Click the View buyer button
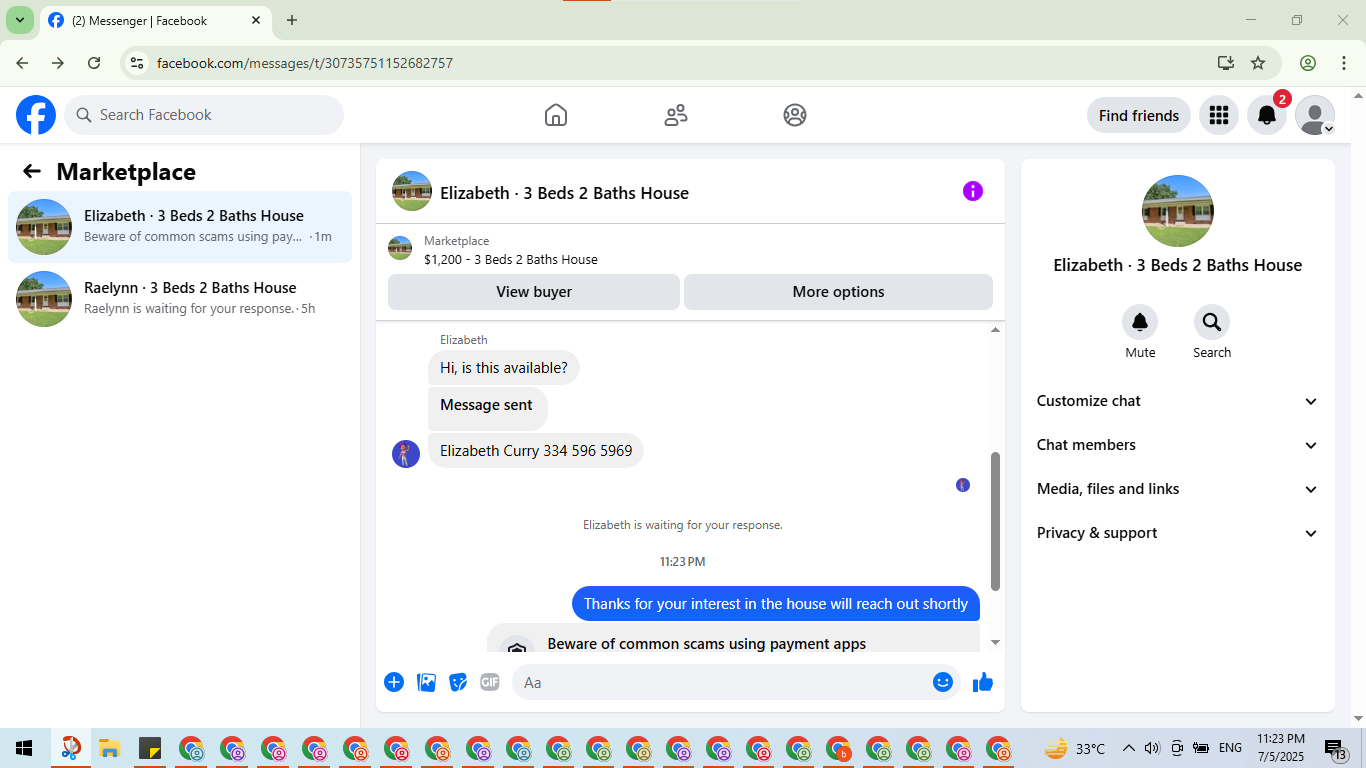This screenshot has width=1366, height=768. click(x=534, y=292)
